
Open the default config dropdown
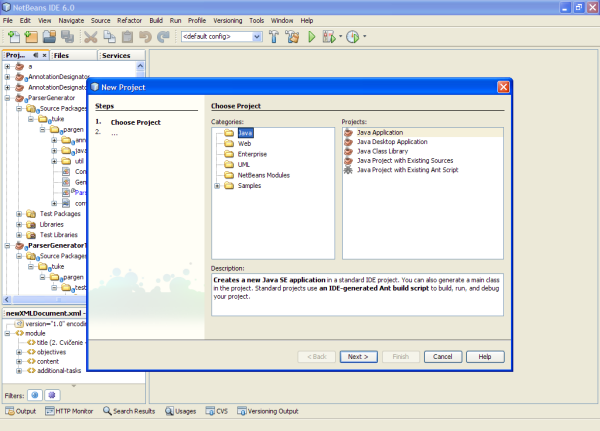pyautogui.click(x=257, y=37)
